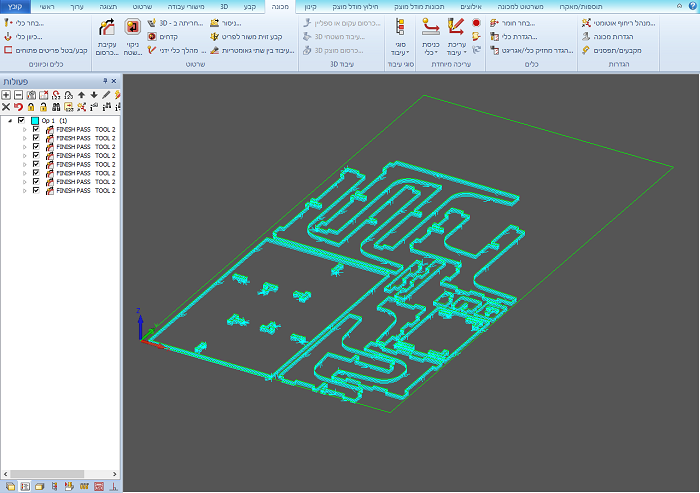Image resolution: width=700 pixels, height=493 pixels.
Task: Uncheck the Op 1 operation checkbox
Action: coord(21,120)
